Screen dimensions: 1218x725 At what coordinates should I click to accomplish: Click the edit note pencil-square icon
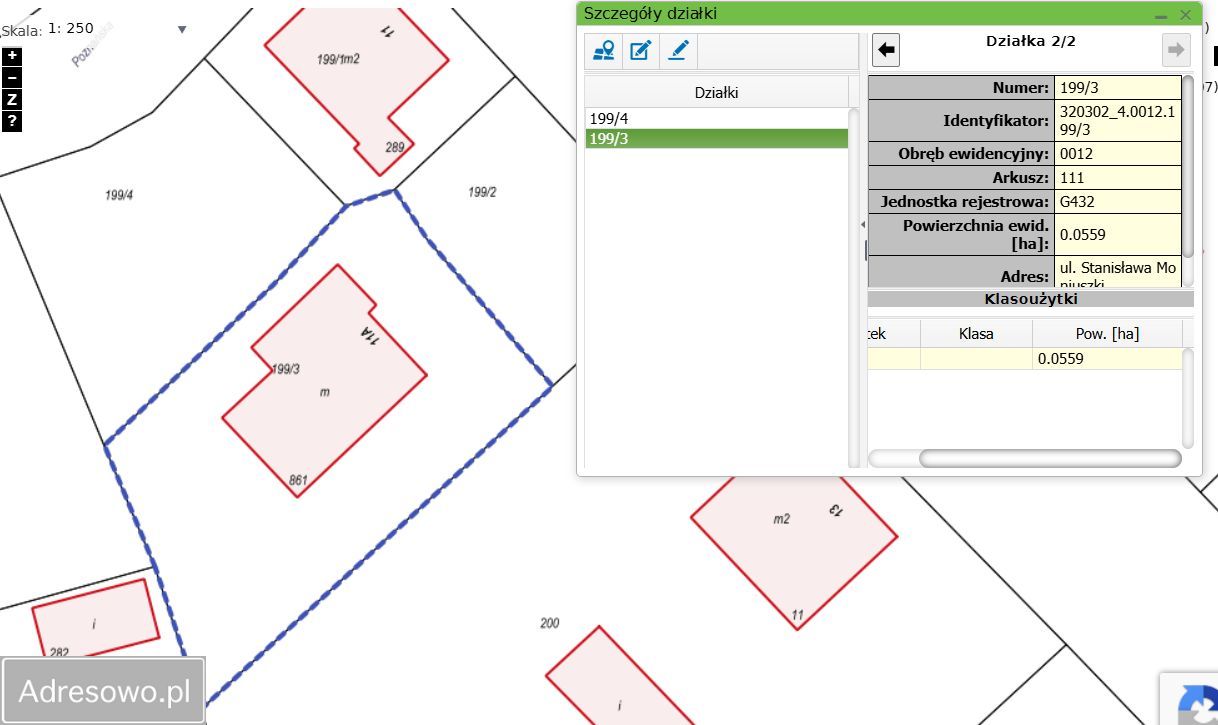coord(641,50)
